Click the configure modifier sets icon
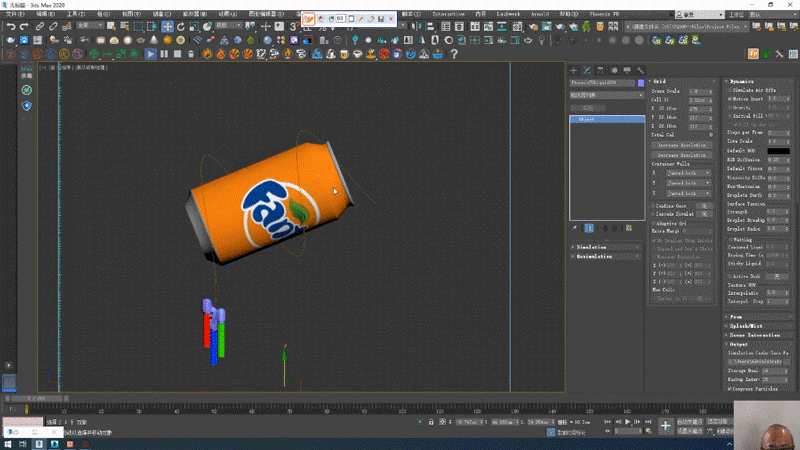Image resolution: width=800 pixels, height=450 pixels. pyautogui.click(x=629, y=228)
